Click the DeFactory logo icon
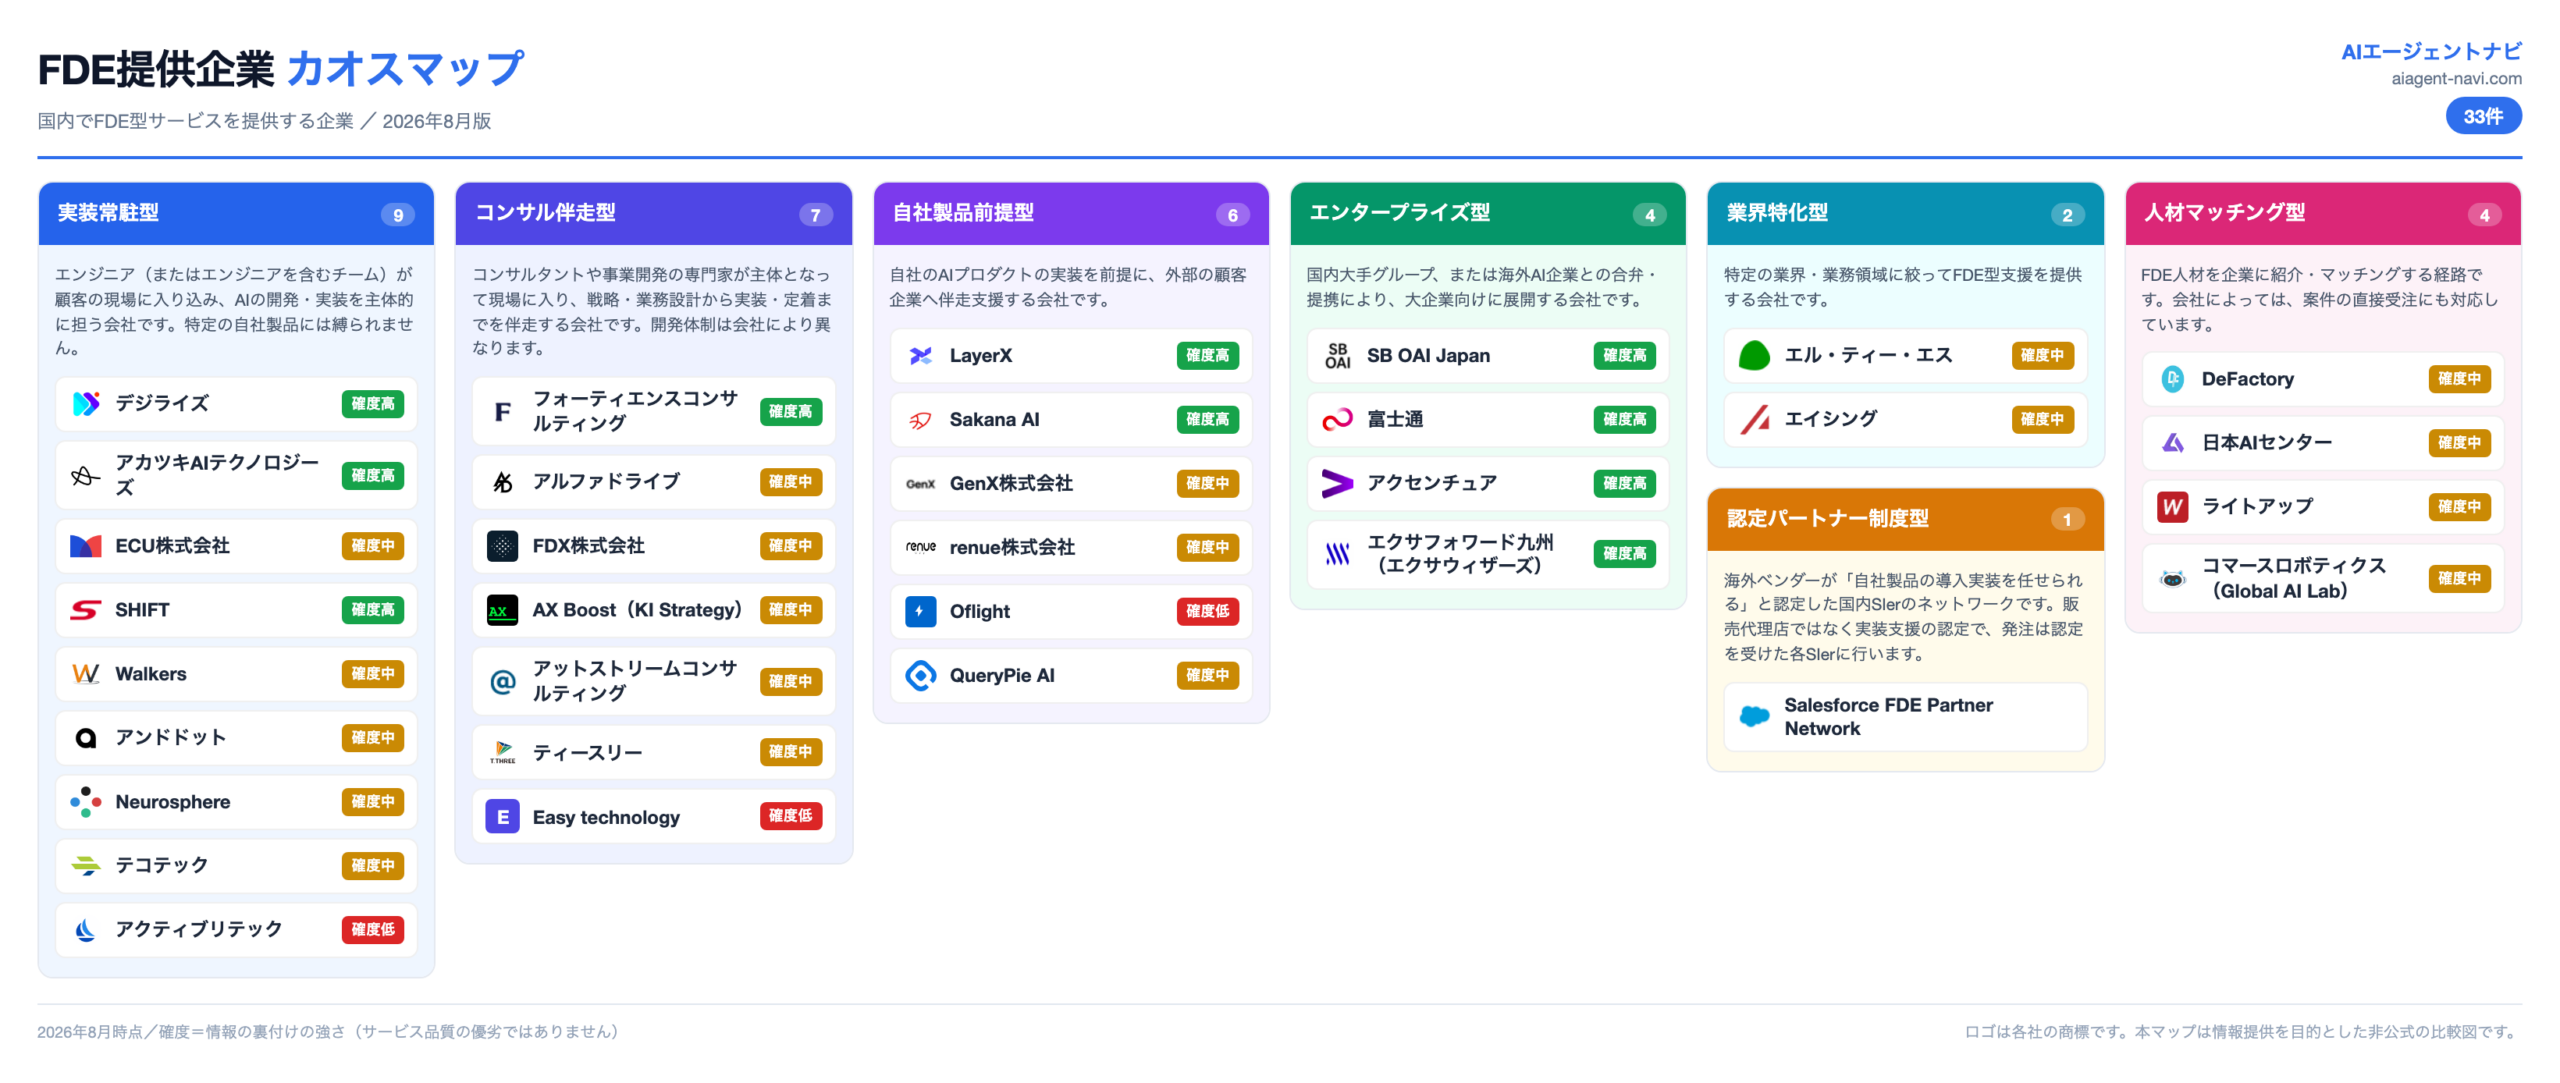2560x1083 pixels. [x=2173, y=380]
